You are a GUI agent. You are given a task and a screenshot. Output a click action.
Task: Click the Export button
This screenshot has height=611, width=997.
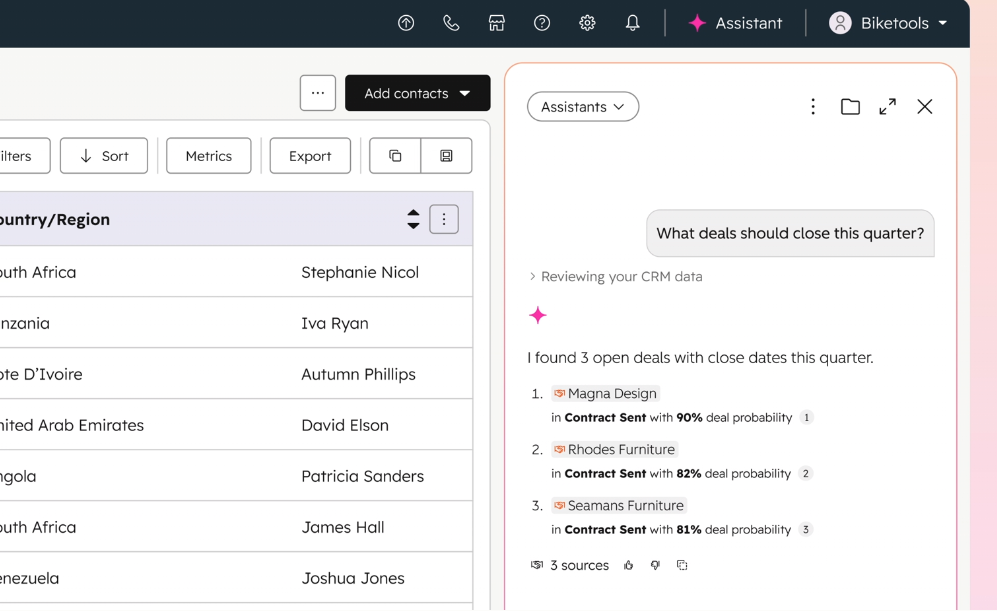(310, 156)
